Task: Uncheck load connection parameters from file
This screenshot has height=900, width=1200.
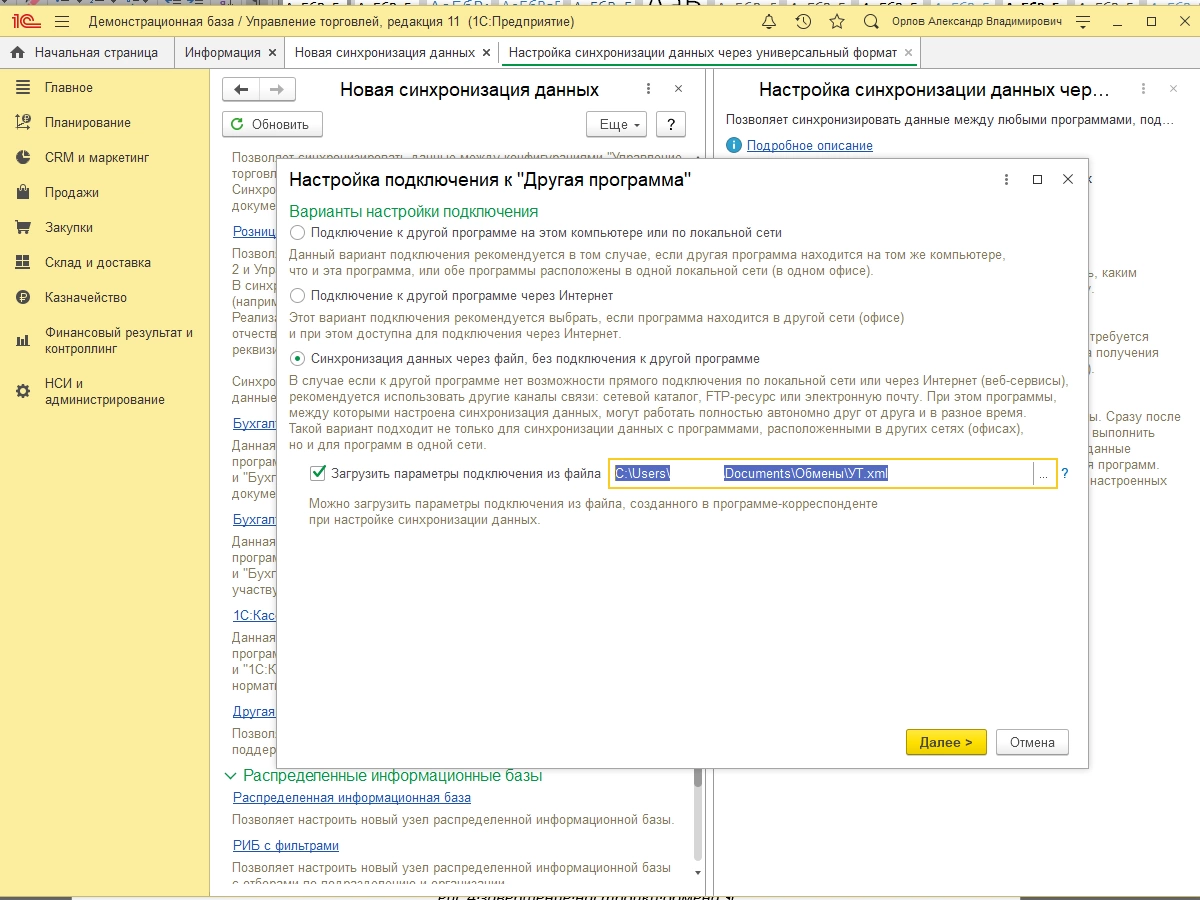Action: point(318,473)
